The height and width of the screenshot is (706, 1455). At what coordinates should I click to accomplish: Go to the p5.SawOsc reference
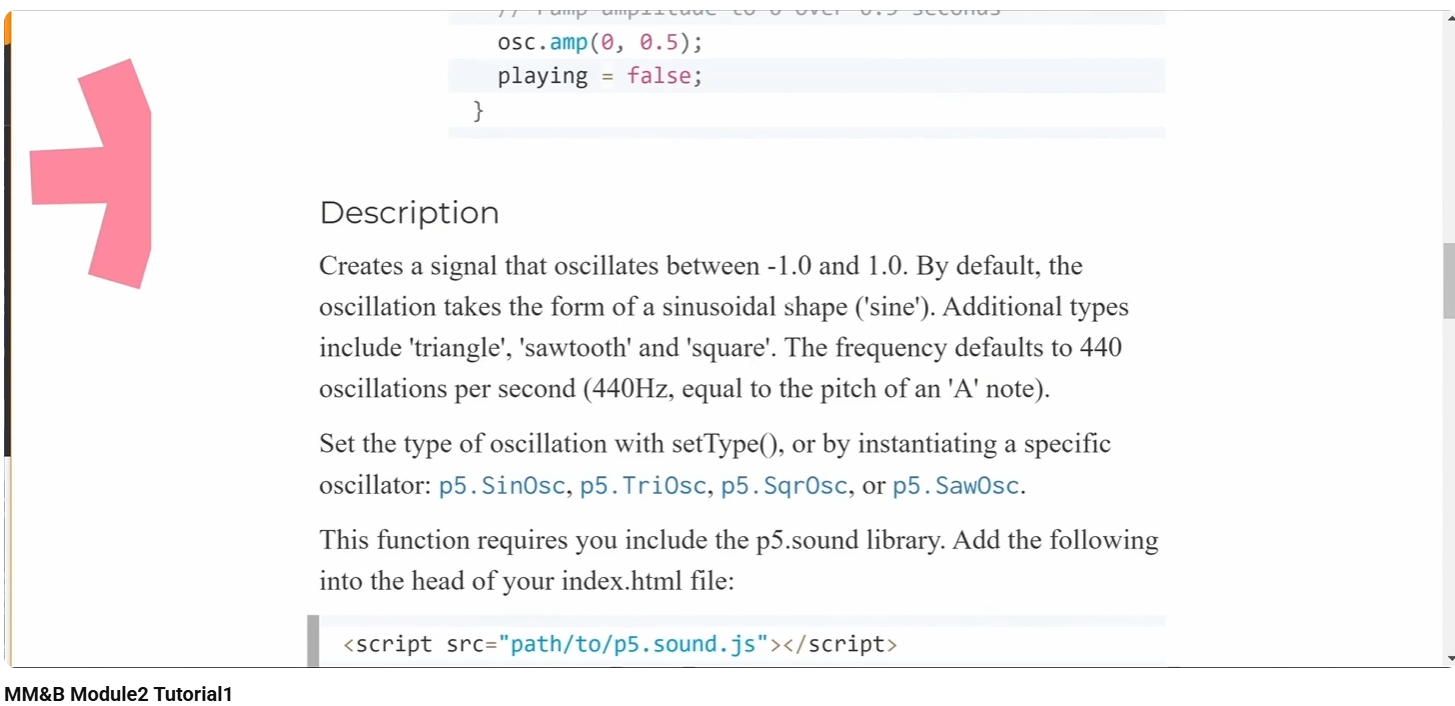click(955, 487)
